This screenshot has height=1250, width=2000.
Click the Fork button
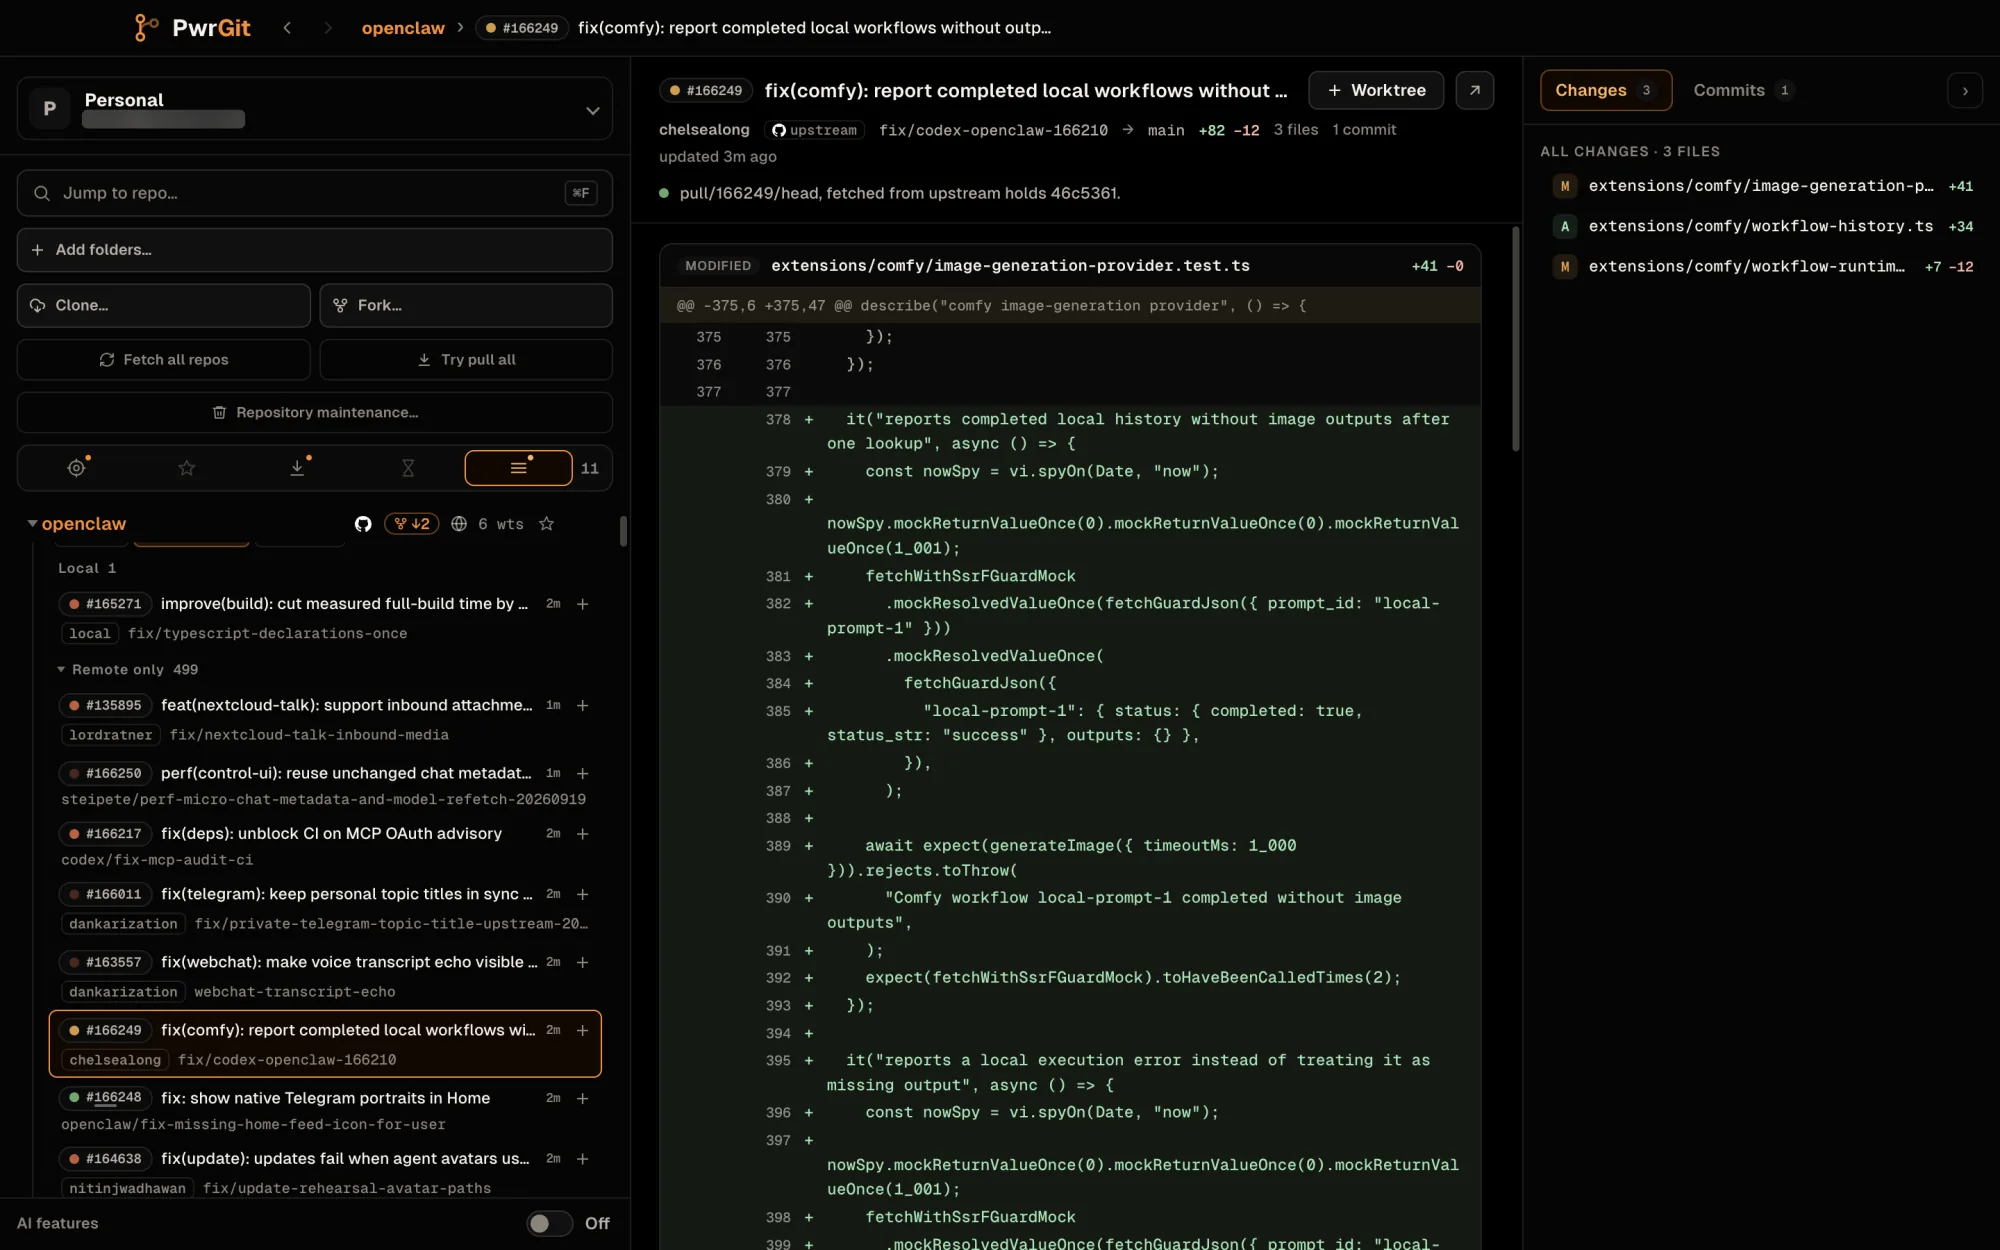[x=466, y=305]
